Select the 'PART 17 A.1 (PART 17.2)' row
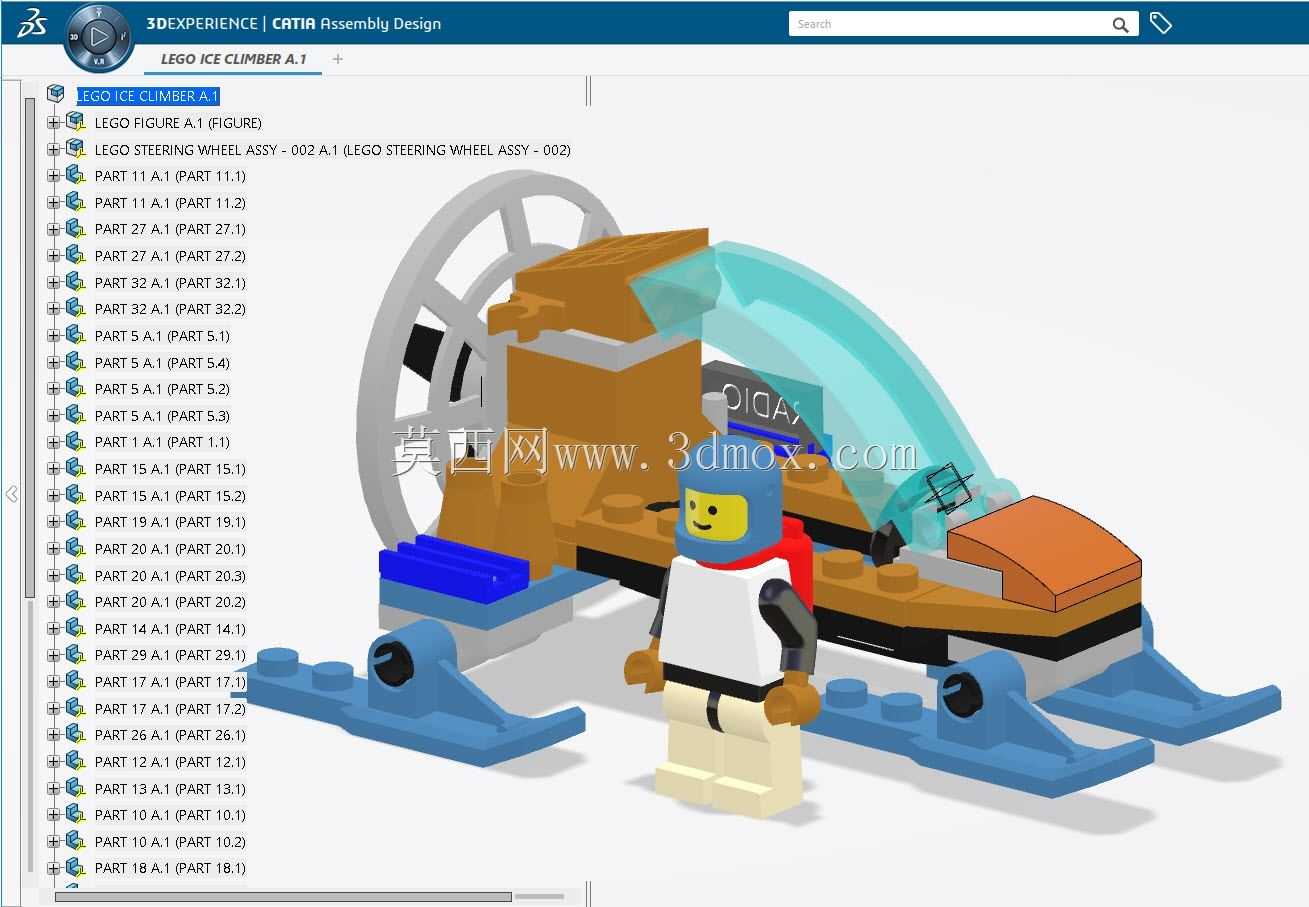 (170, 709)
